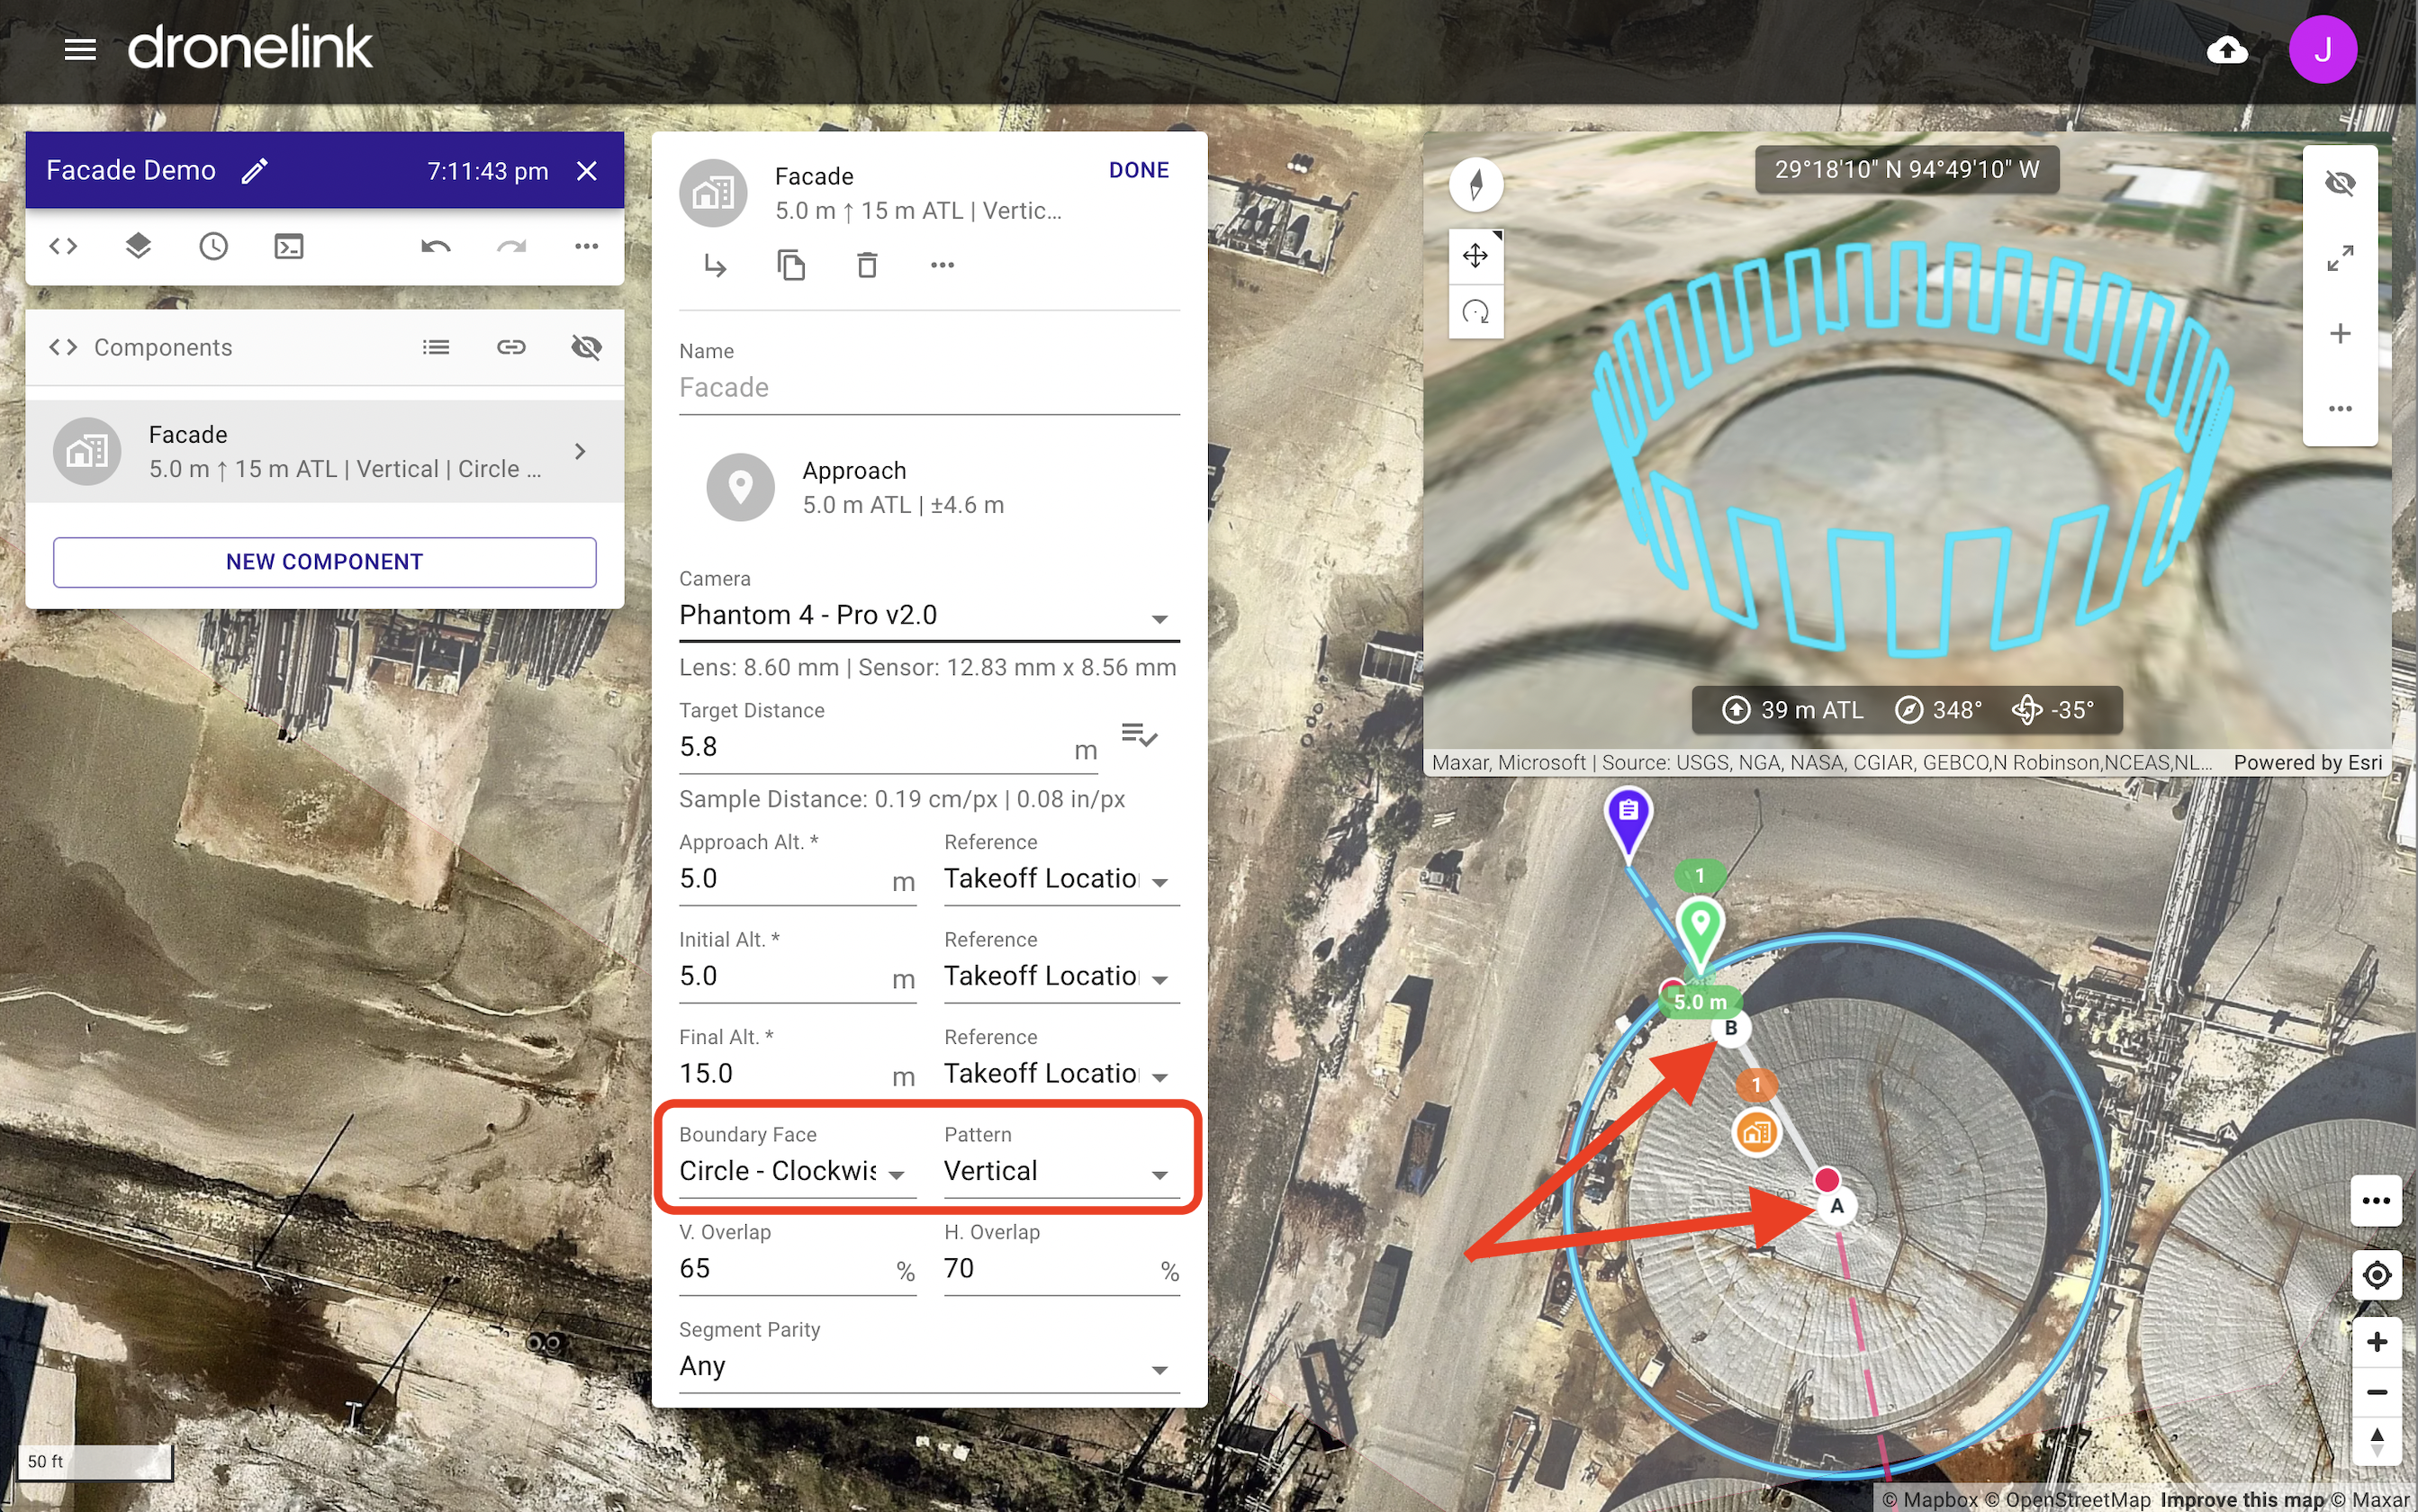Open the hamburger main menu
Image resolution: width=2418 pixels, height=1512 pixels.
80,49
